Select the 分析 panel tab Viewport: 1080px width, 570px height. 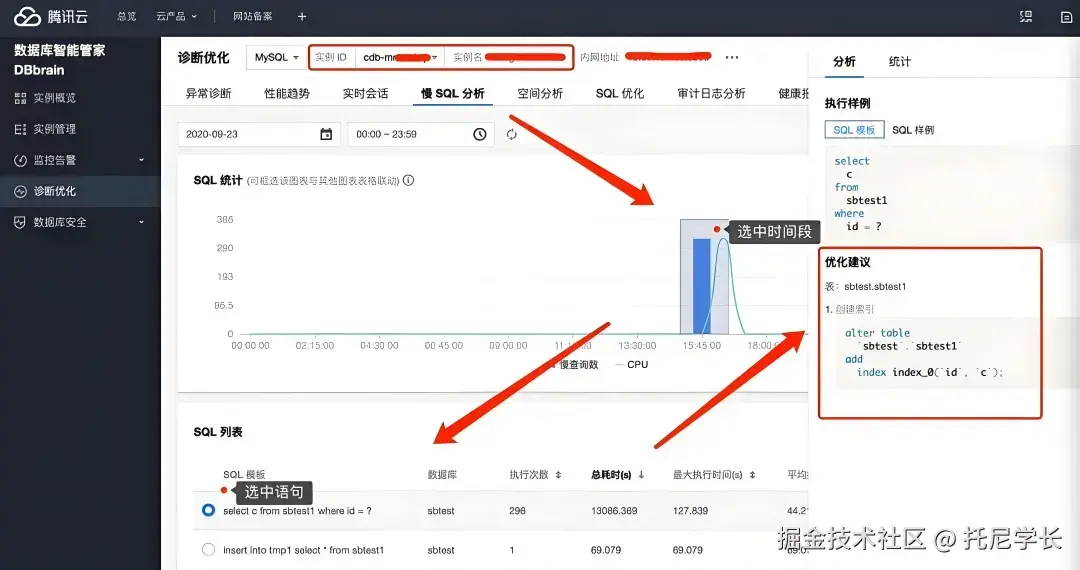point(844,62)
